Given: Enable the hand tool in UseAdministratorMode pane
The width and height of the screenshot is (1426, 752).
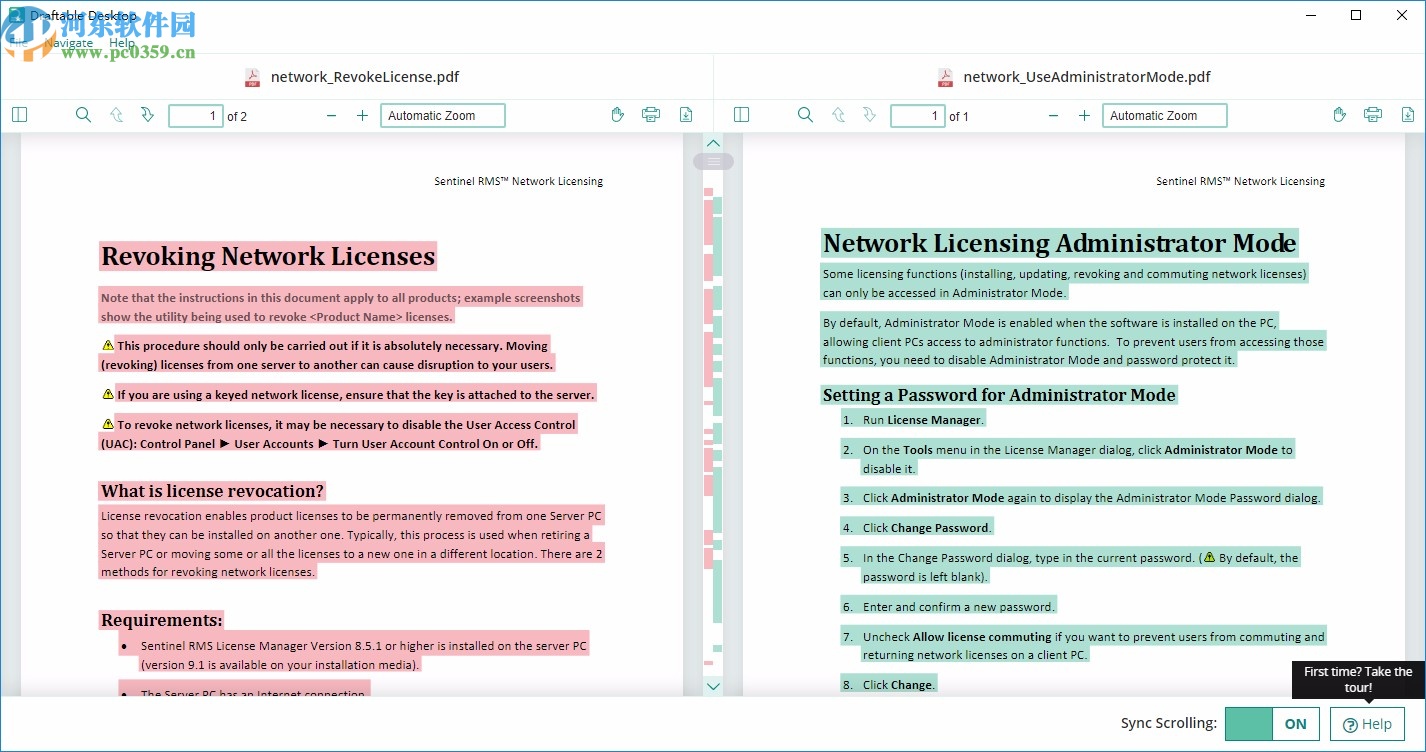Looking at the screenshot, I should pyautogui.click(x=1340, y=115).
